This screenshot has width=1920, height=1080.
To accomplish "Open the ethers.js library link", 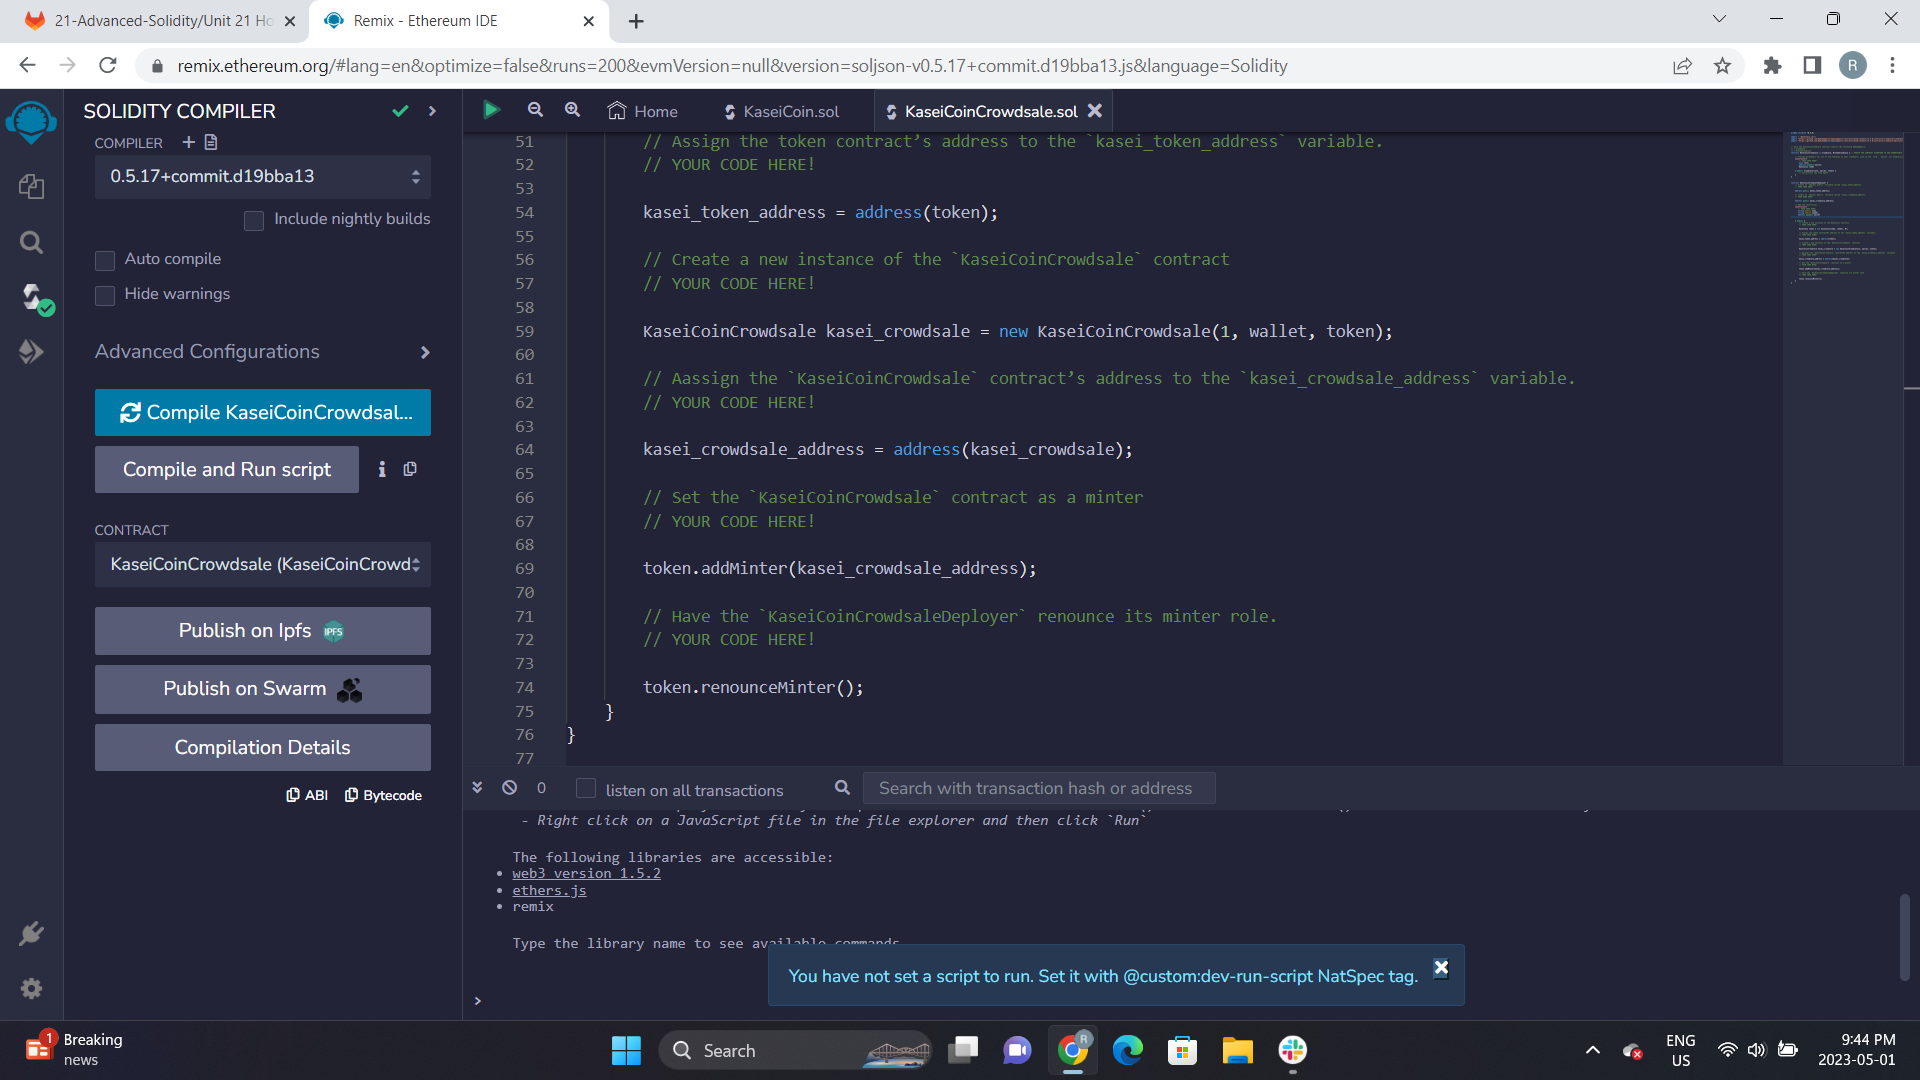I will click(549, 890).
